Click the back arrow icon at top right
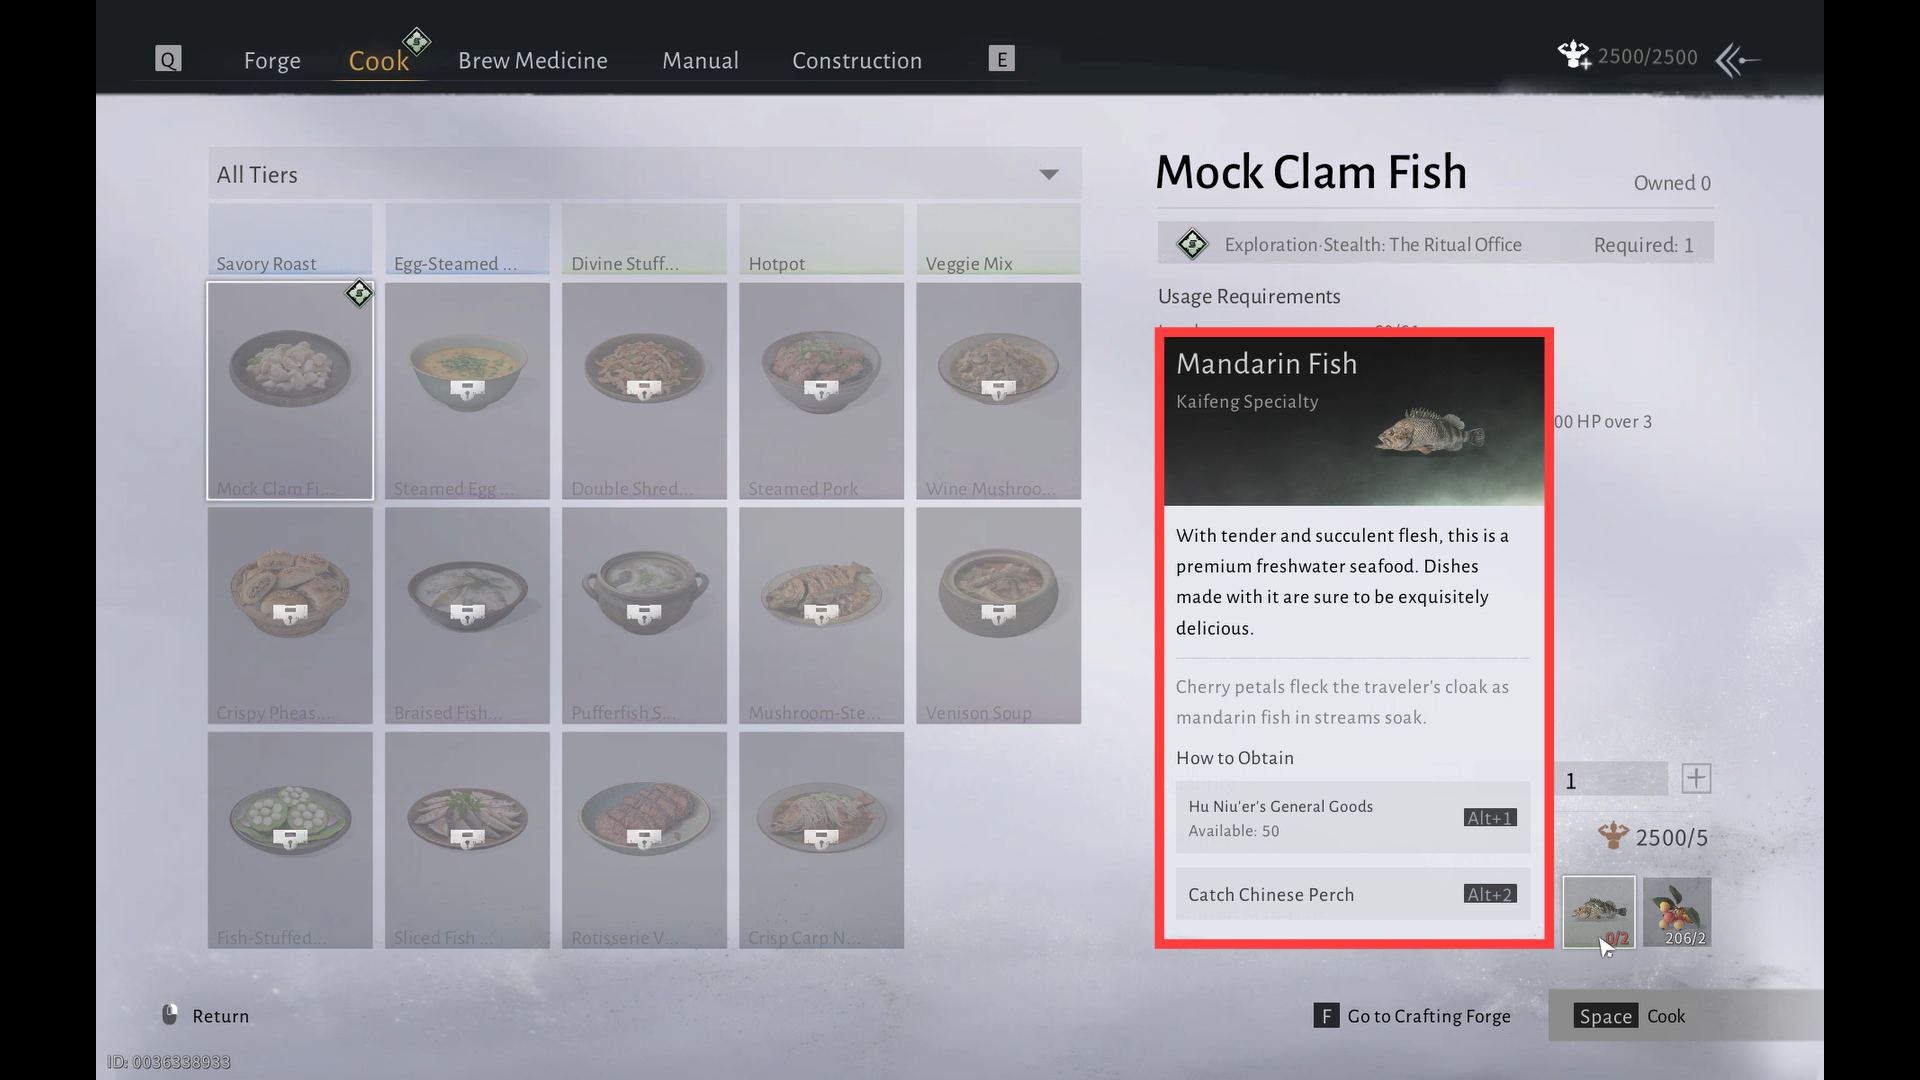 [x=1738, y=60]
